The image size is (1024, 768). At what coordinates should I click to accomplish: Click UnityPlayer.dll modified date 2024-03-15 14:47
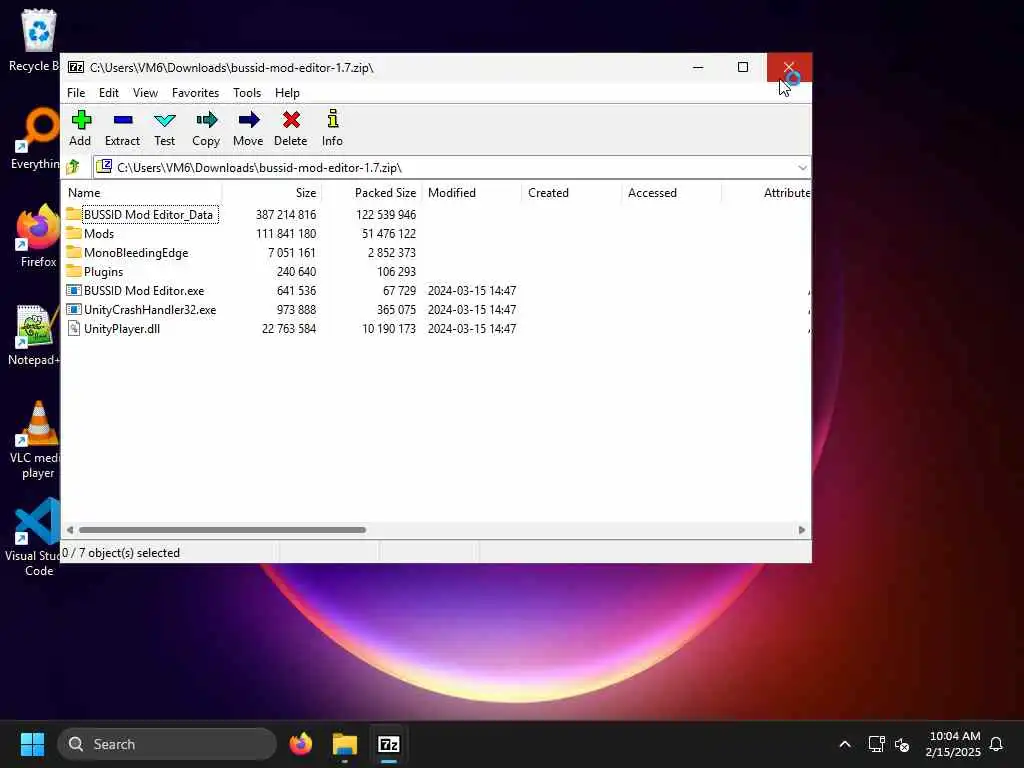(472, 329)
